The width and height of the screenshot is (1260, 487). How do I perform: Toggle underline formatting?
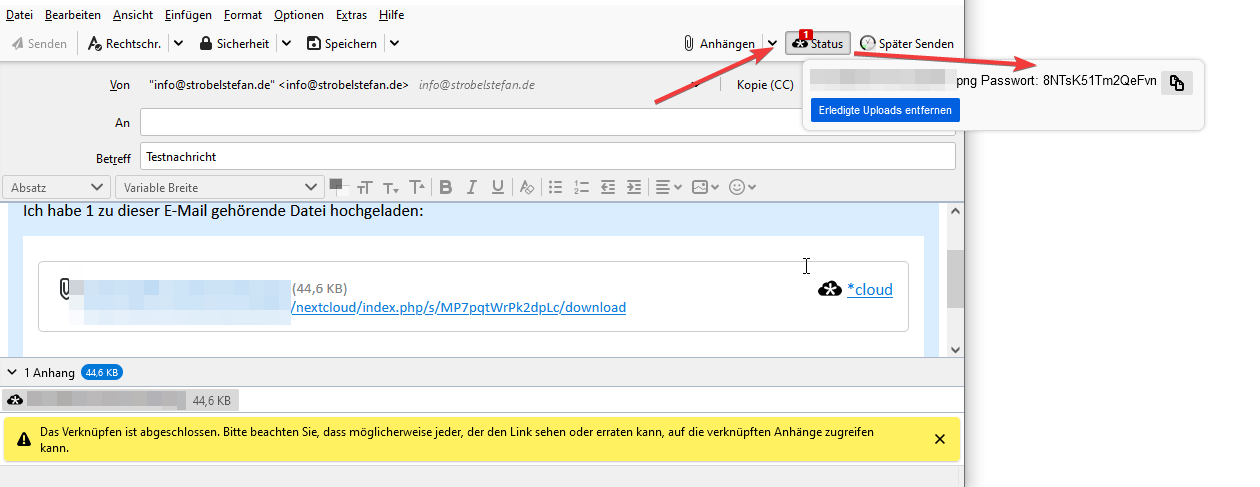[x=497, y=187]
